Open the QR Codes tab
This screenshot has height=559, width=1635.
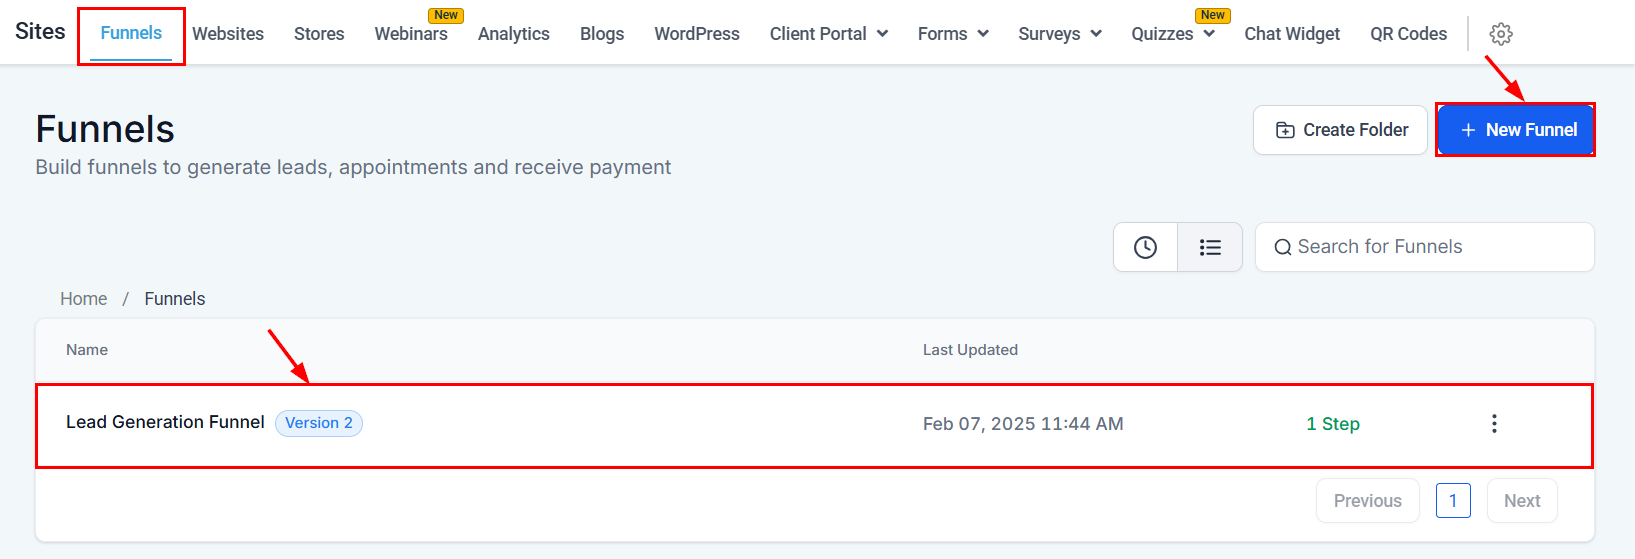1408,34
